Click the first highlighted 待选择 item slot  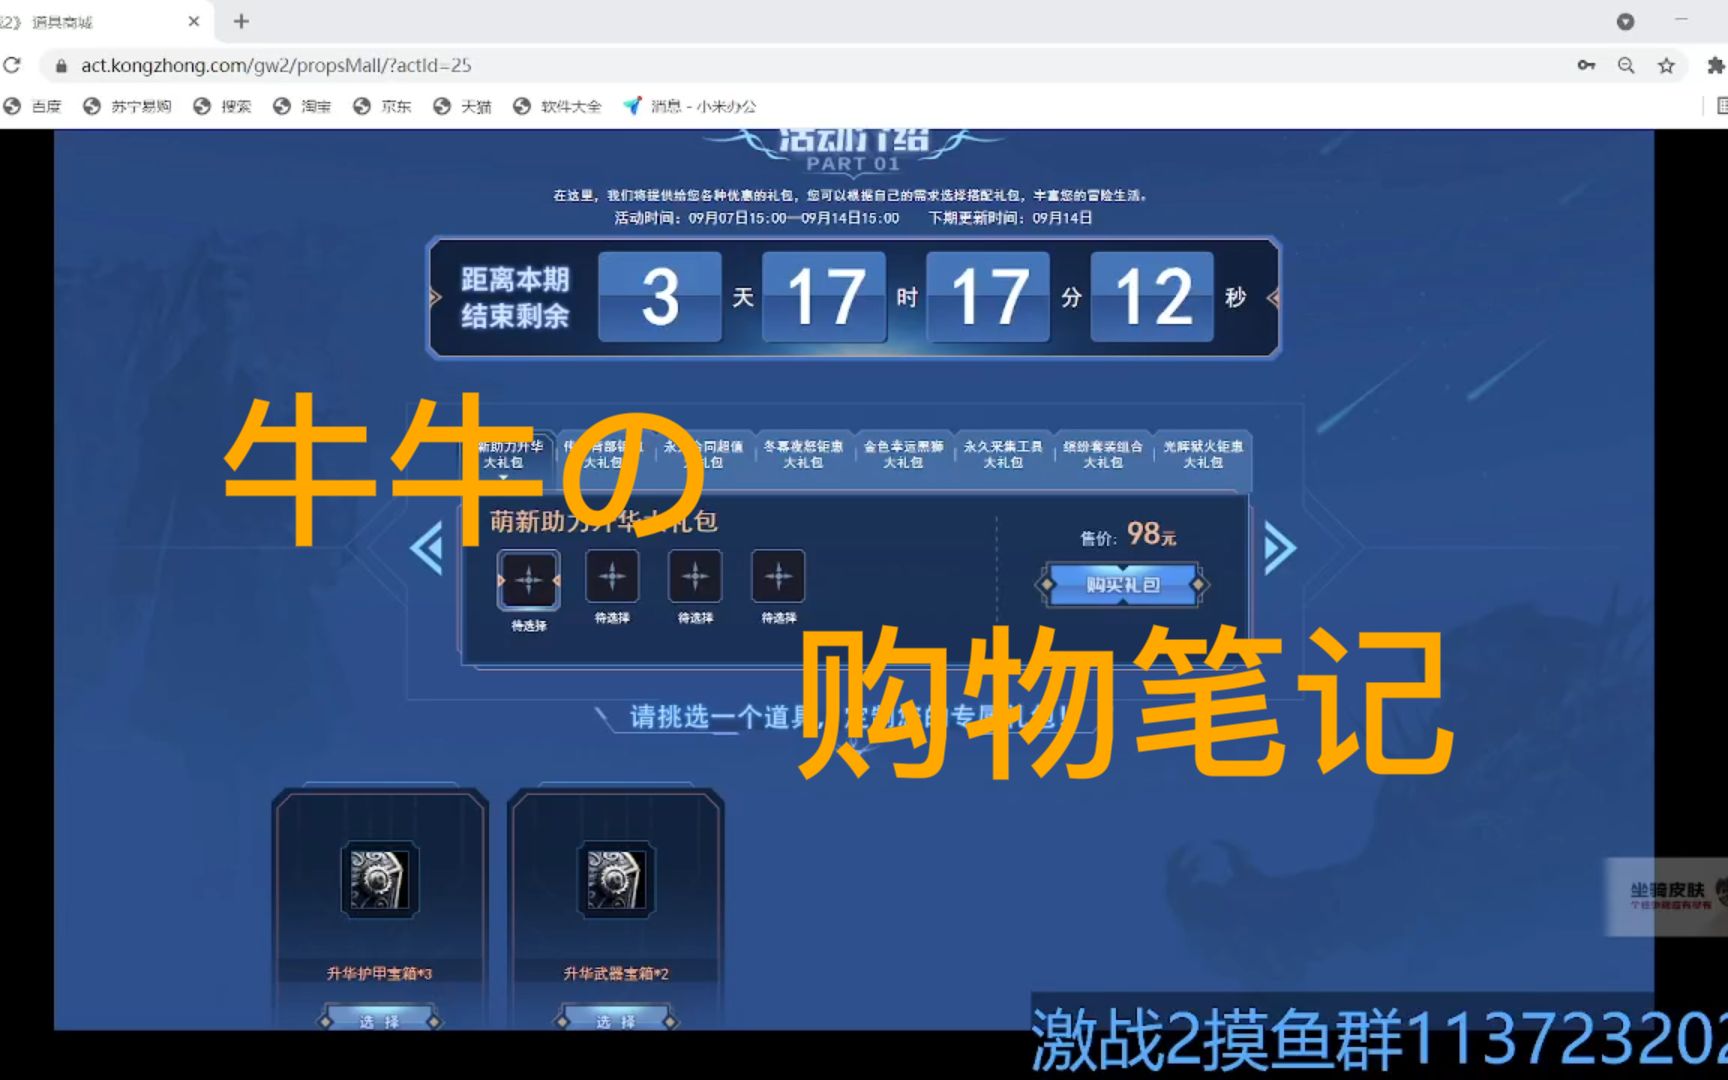(529, 580)
